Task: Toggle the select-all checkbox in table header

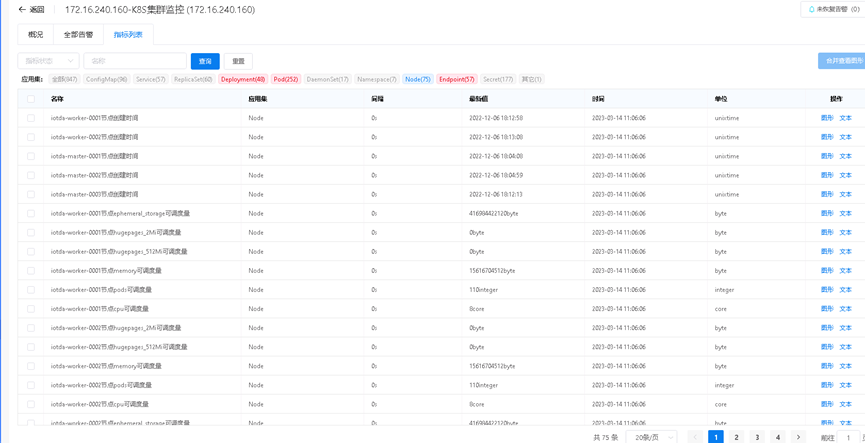Action: click(x=31, y=99)
